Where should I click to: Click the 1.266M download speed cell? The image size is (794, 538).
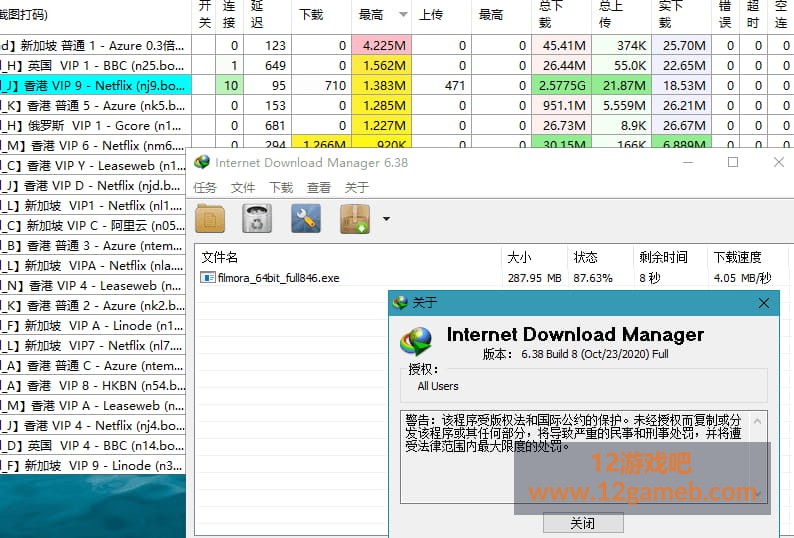pyautogui.click(x=321, y=143)
